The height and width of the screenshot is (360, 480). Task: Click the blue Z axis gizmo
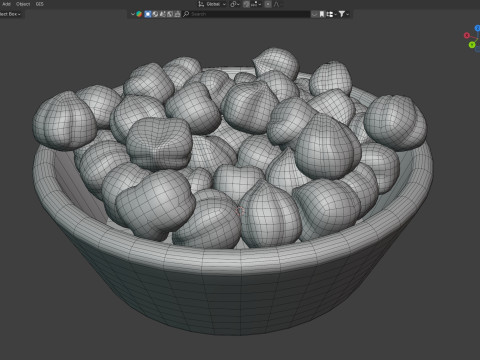click(x=477, y=28)
